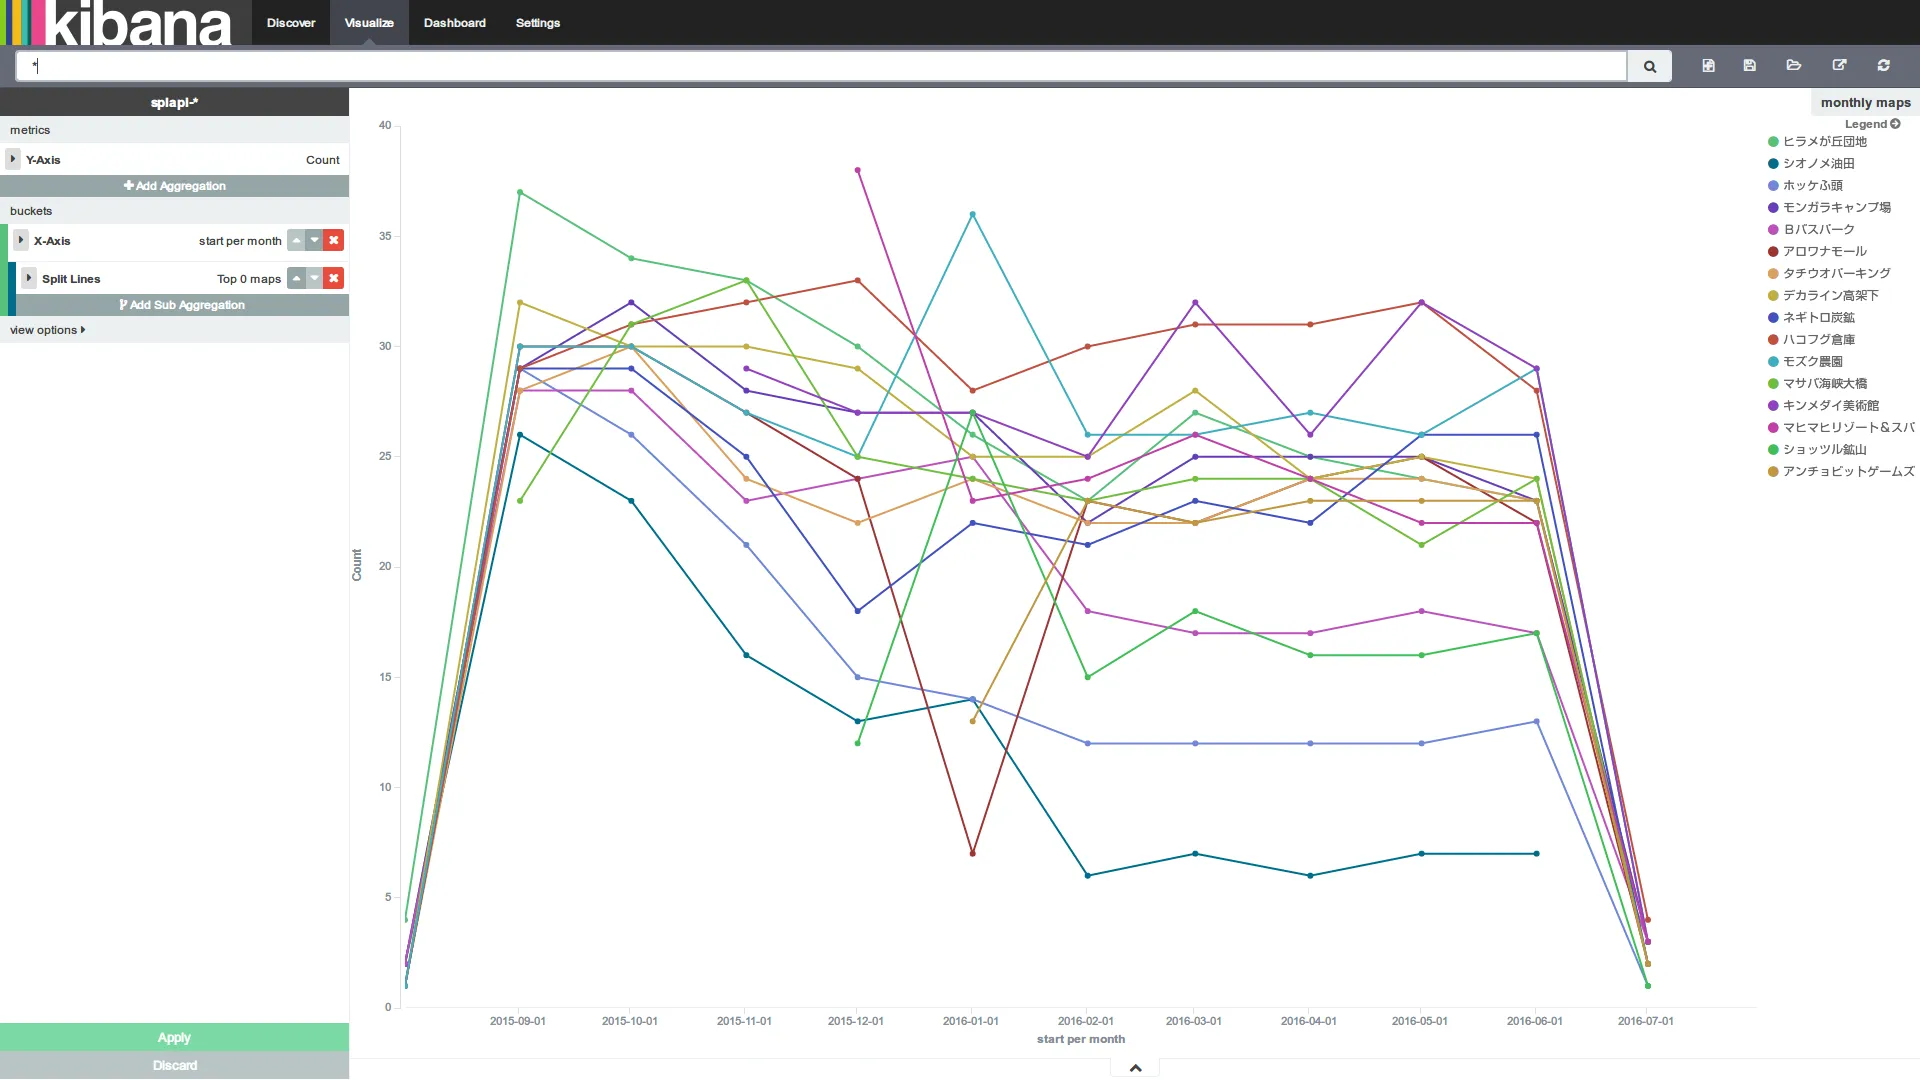
Task: Click legend color dot for ヒラメが丘団地
Action: click(x=1773, y=142)
